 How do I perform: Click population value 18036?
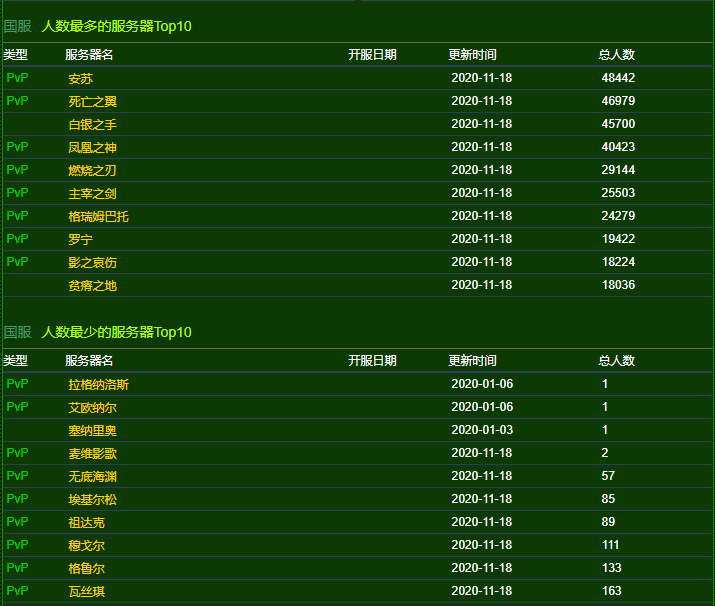click(x=618, y=285)
